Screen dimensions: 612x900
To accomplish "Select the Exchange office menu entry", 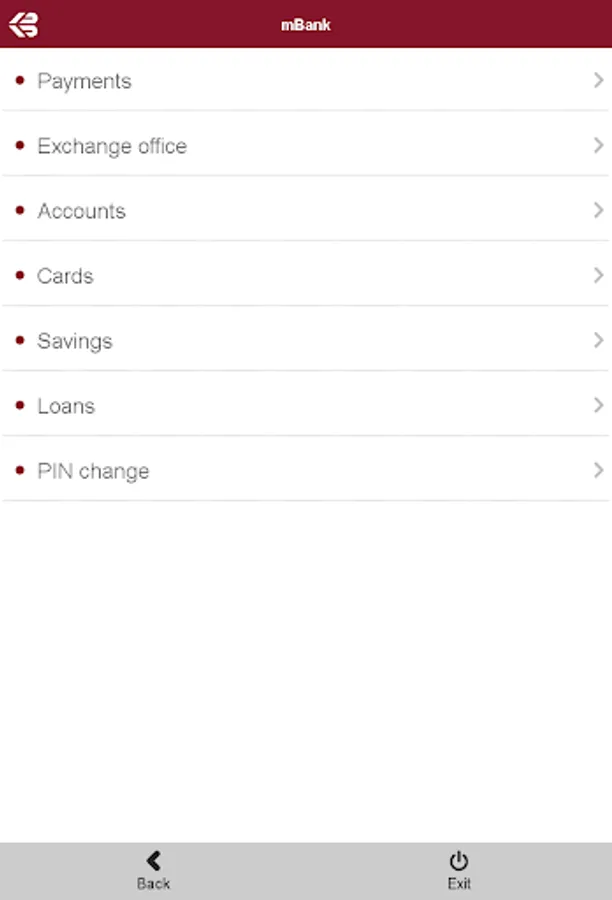I will pyautogui.click(x=306, y=145).
